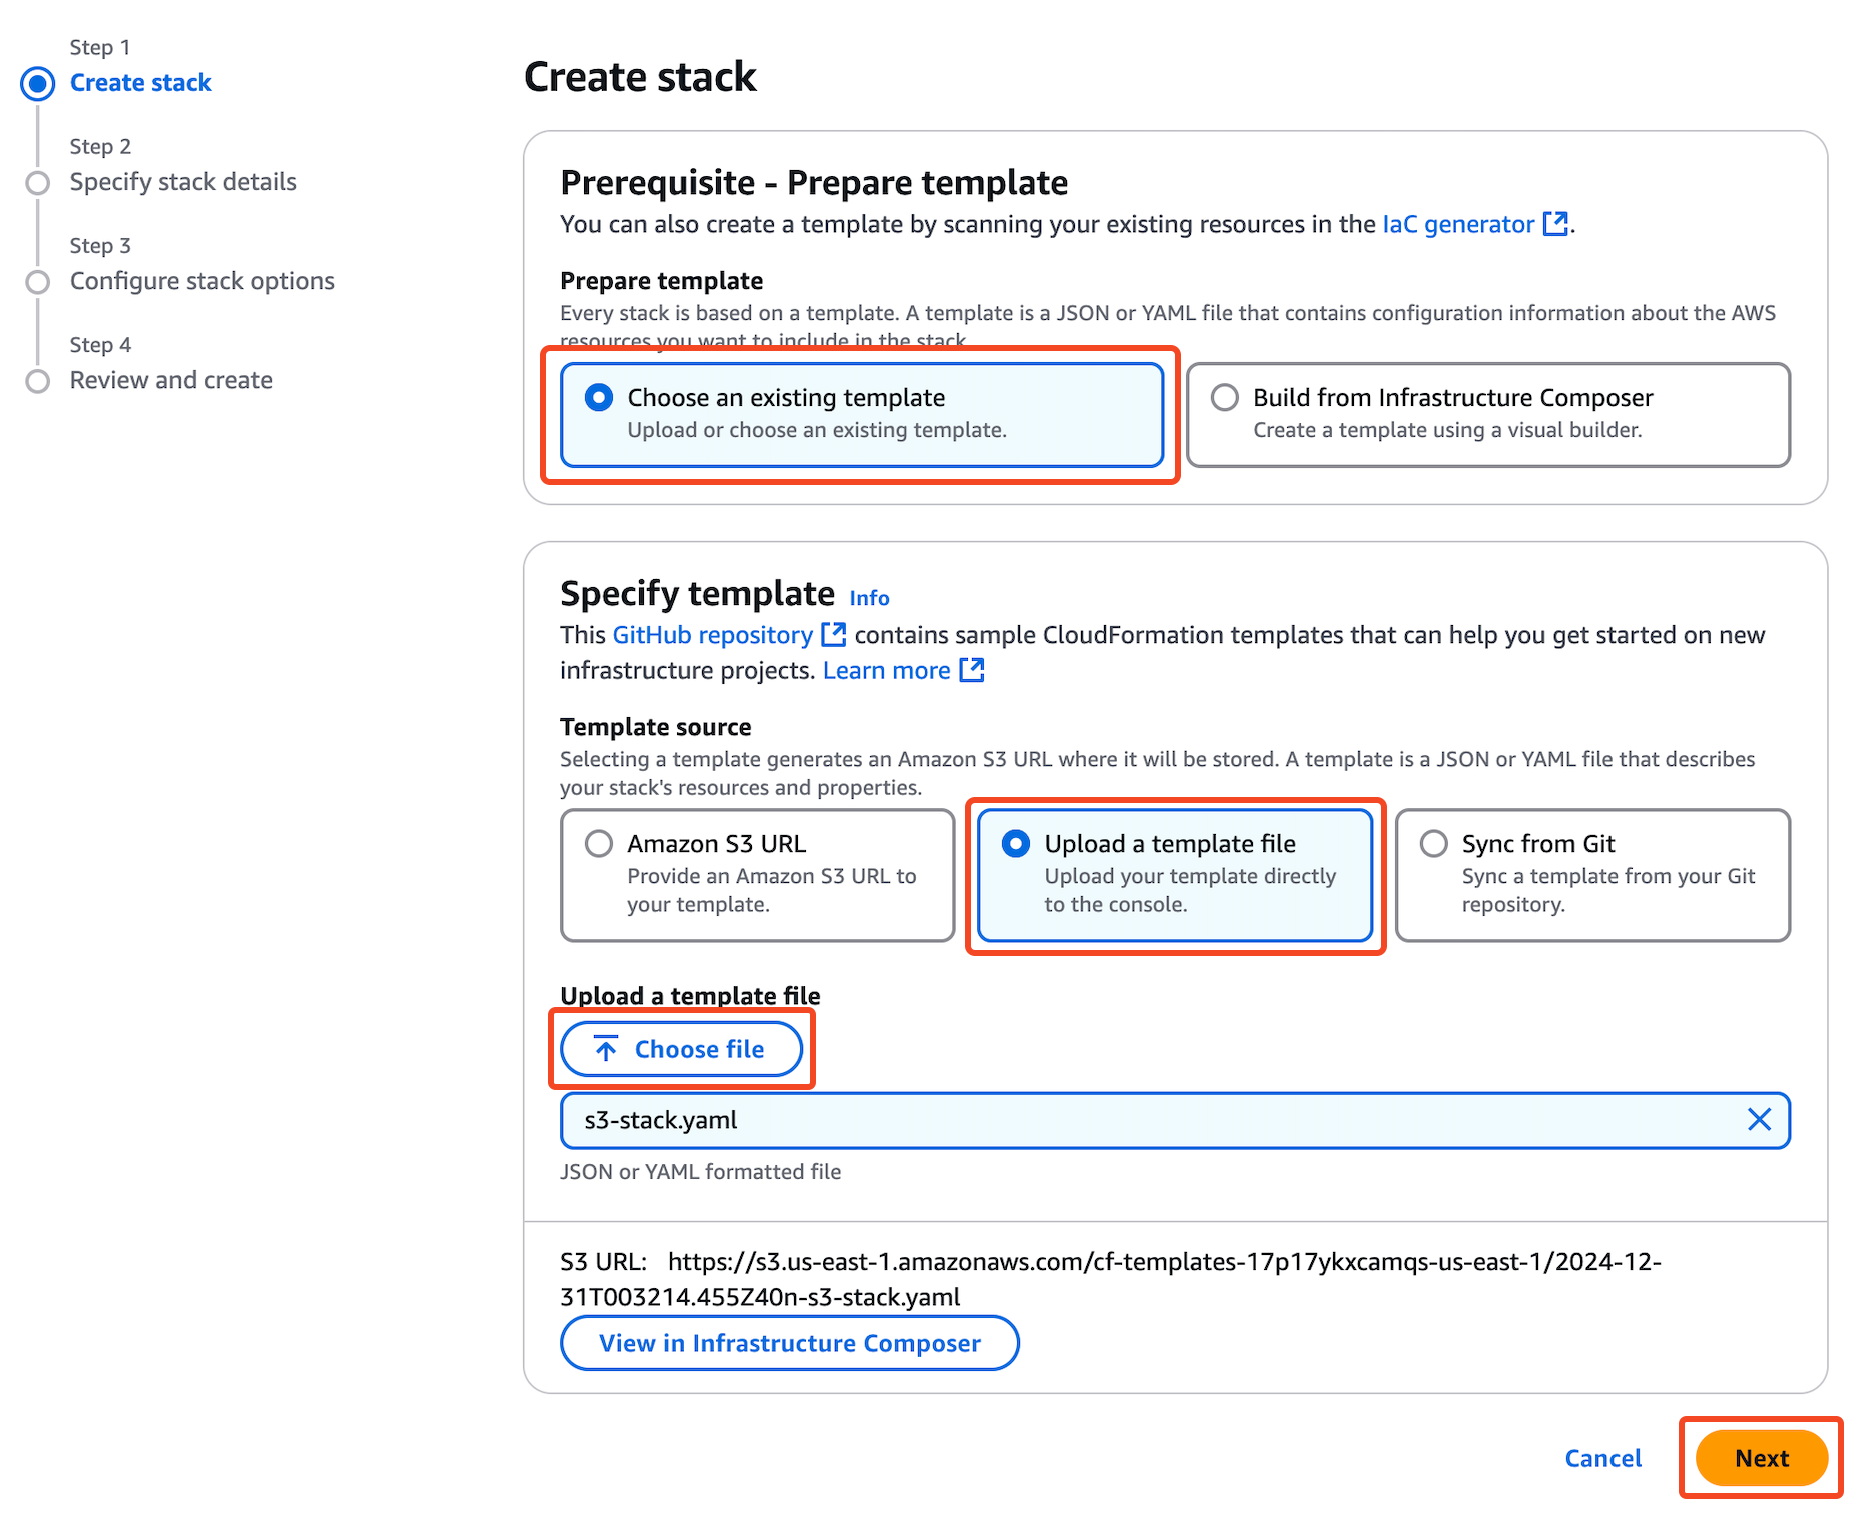This screenshot has width=1858, height=1514.
Task: Open the Info link beside Specify template
Action: click(x=869, y=598)
